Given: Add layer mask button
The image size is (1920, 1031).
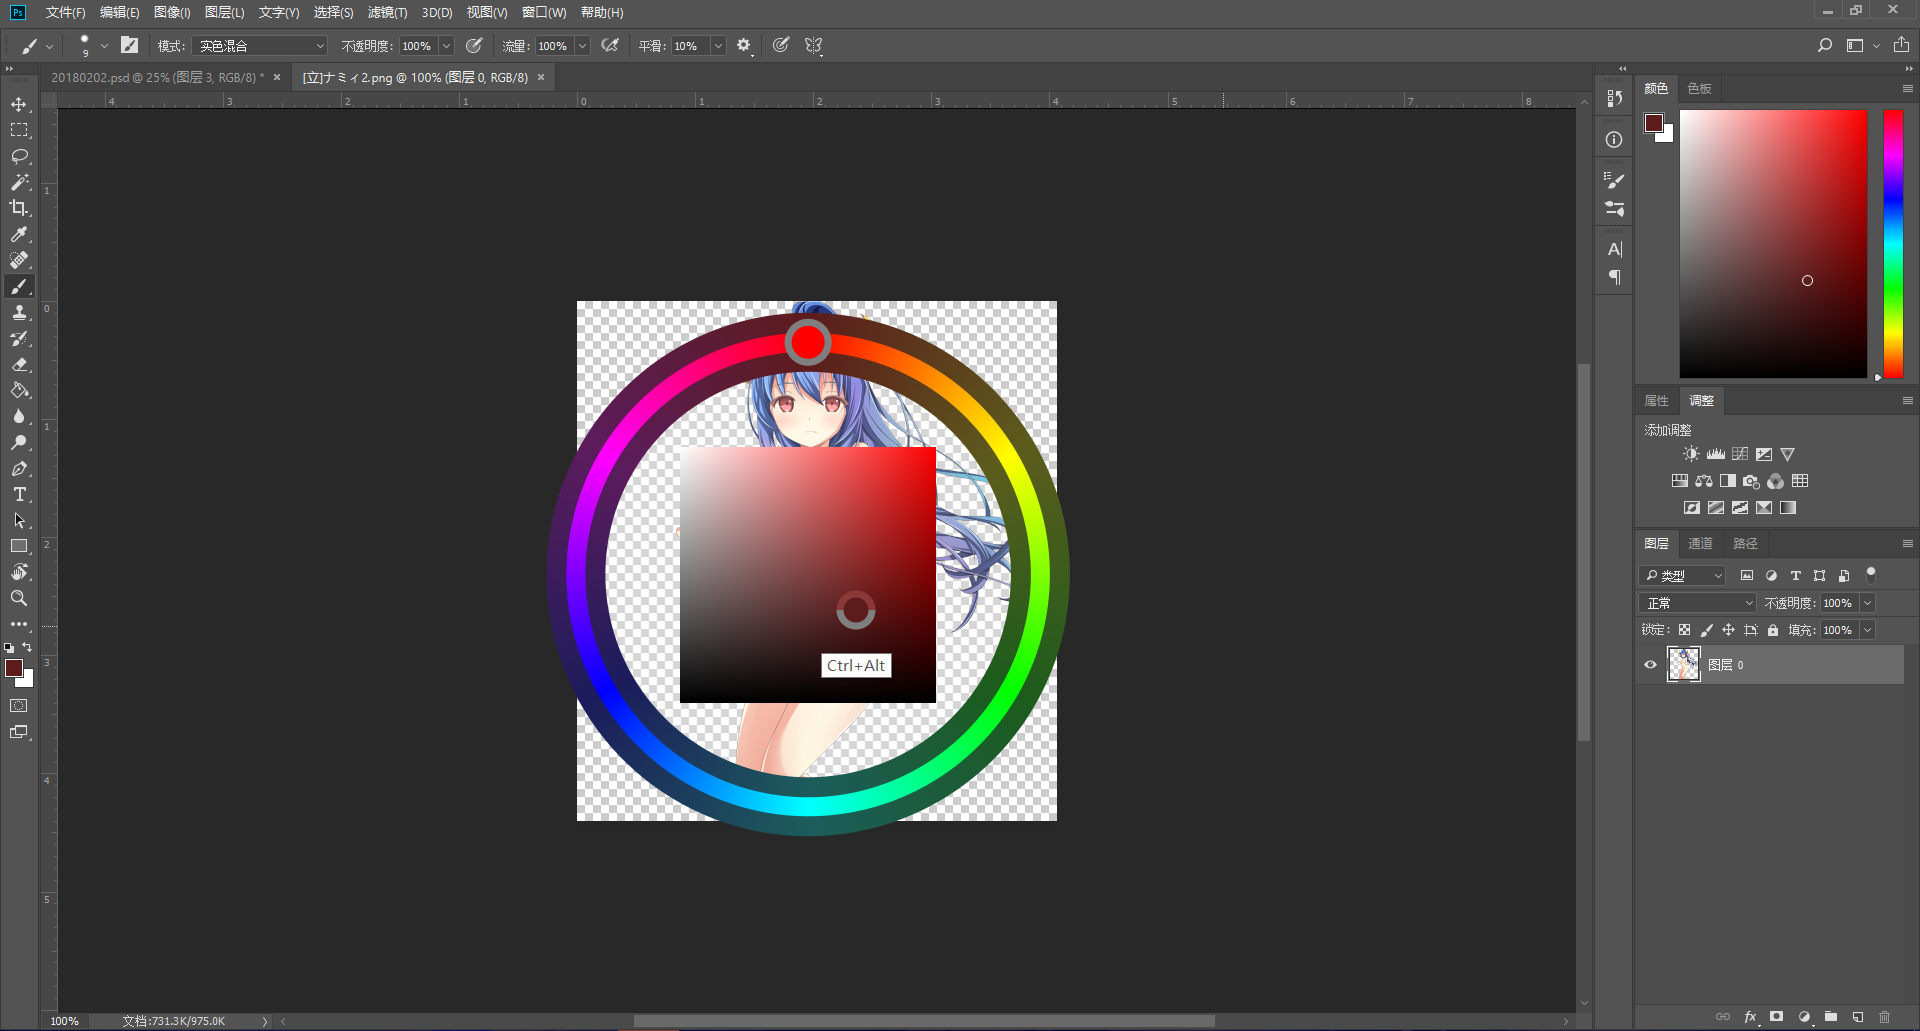Looking at the screenshot, I should coord(1776,1016).
